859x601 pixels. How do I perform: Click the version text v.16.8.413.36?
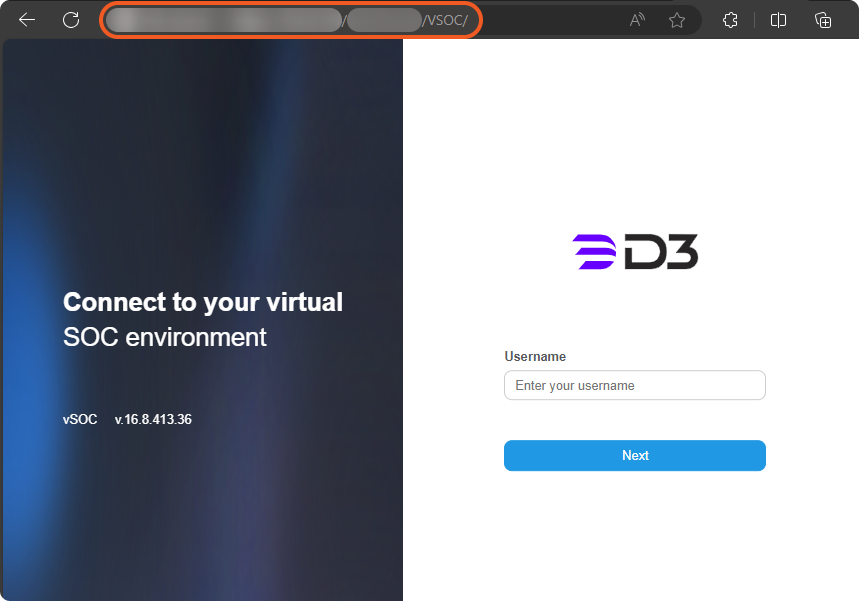153,420
